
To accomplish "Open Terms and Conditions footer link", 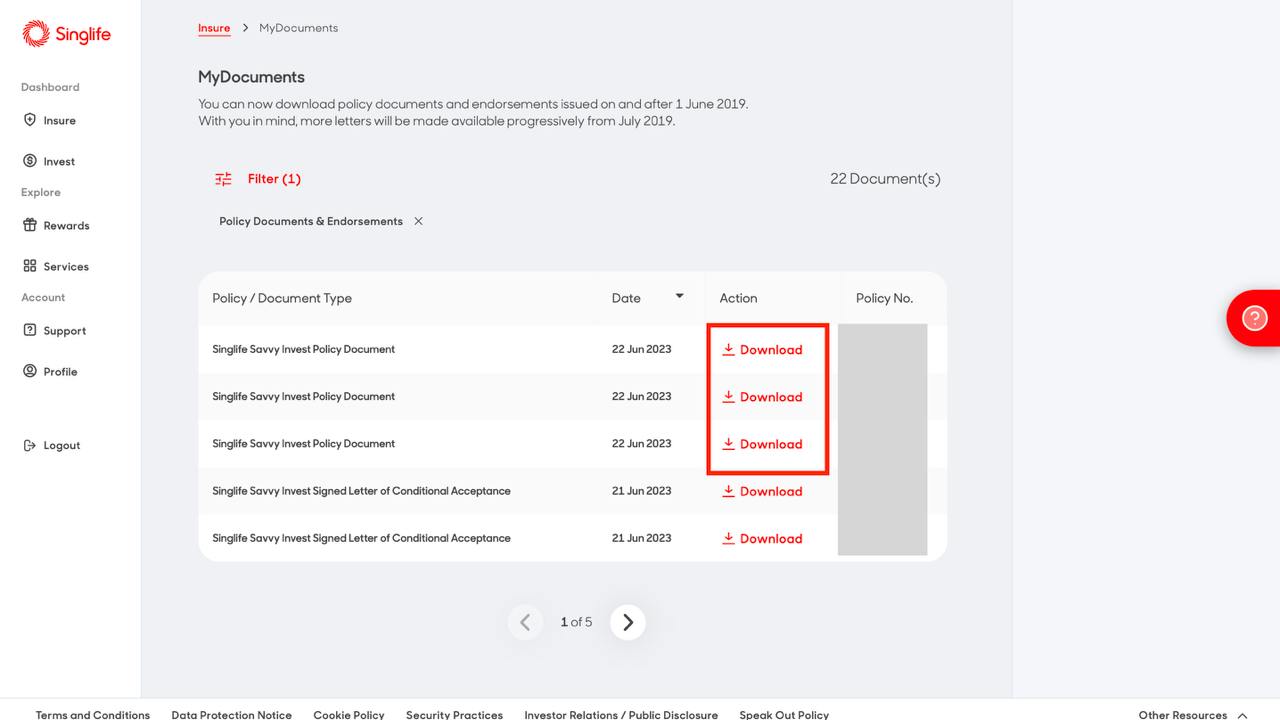I will pos(93,714).
